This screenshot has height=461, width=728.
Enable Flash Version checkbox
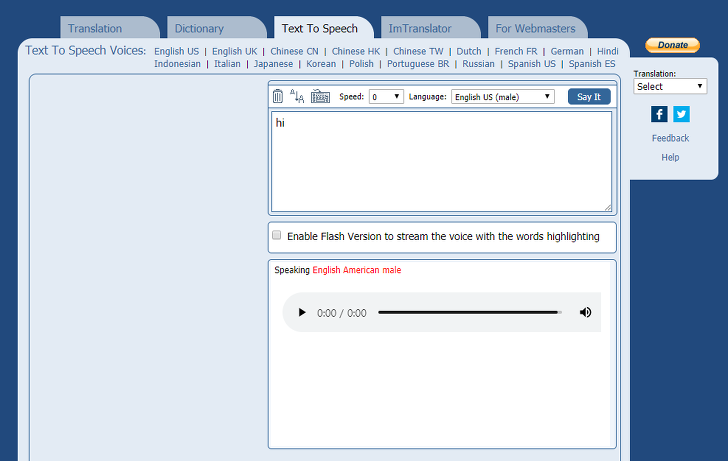click(x=277, y=235)
